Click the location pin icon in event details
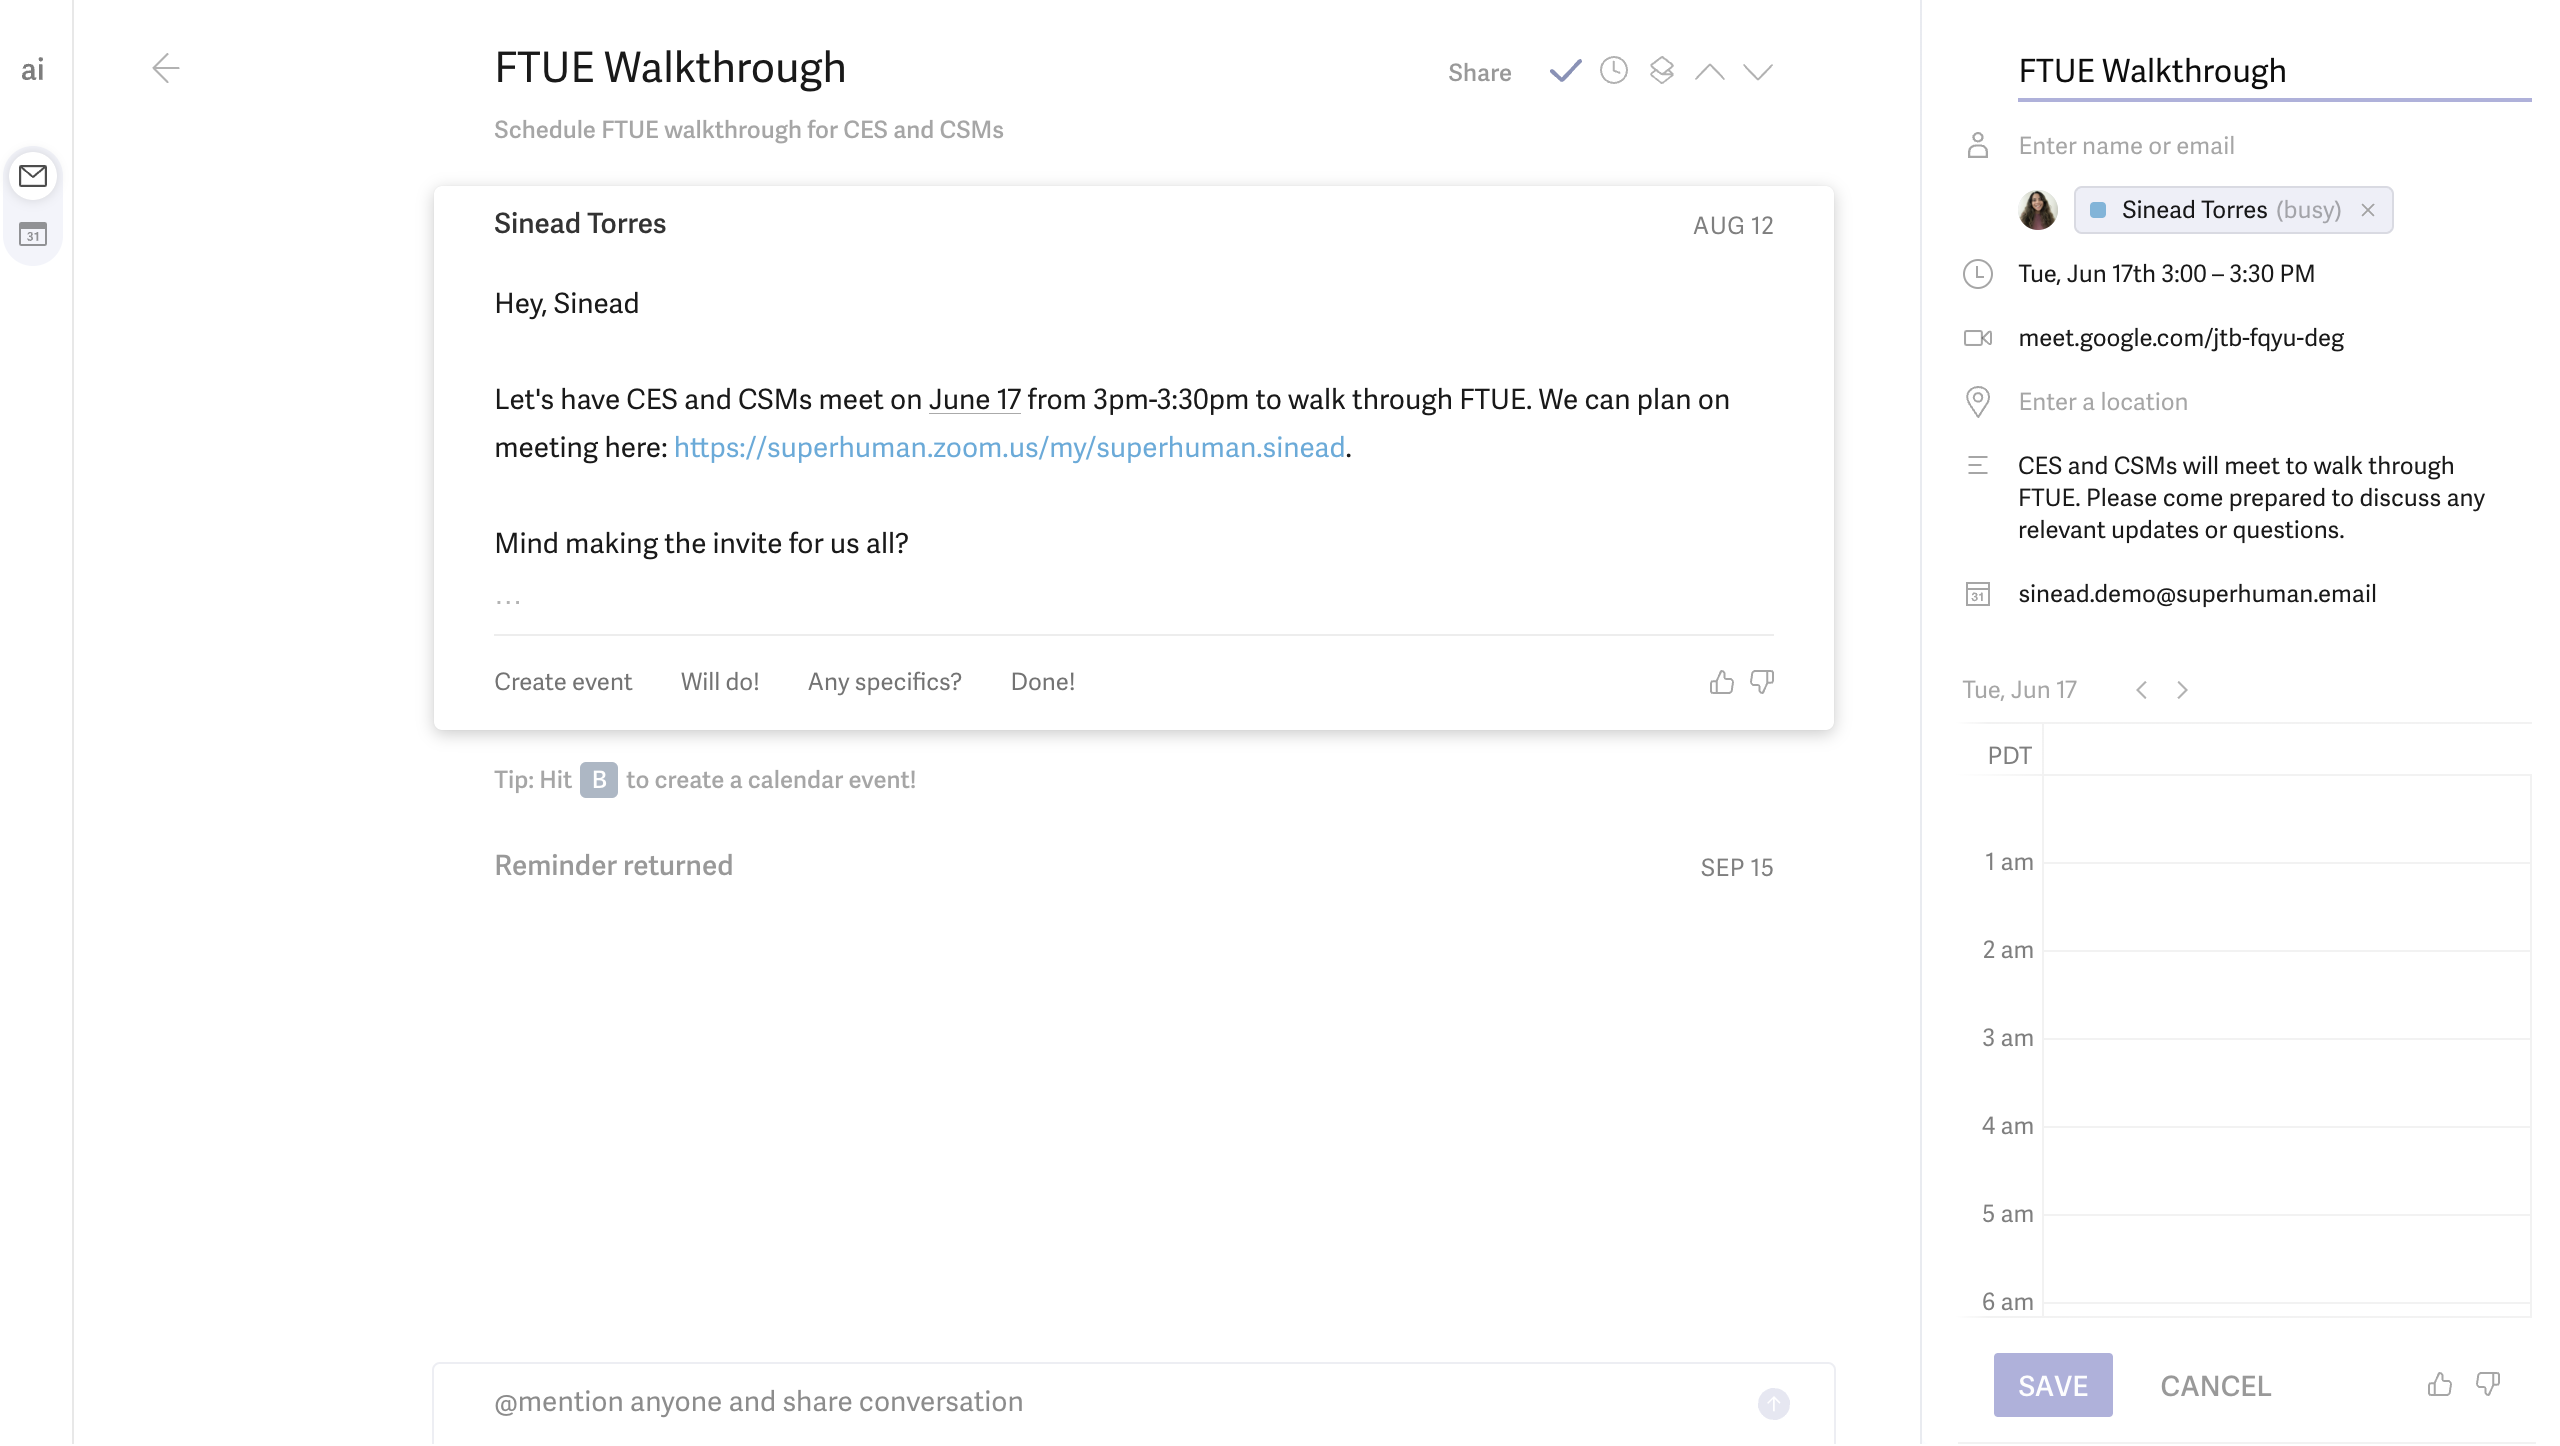 1978,401
